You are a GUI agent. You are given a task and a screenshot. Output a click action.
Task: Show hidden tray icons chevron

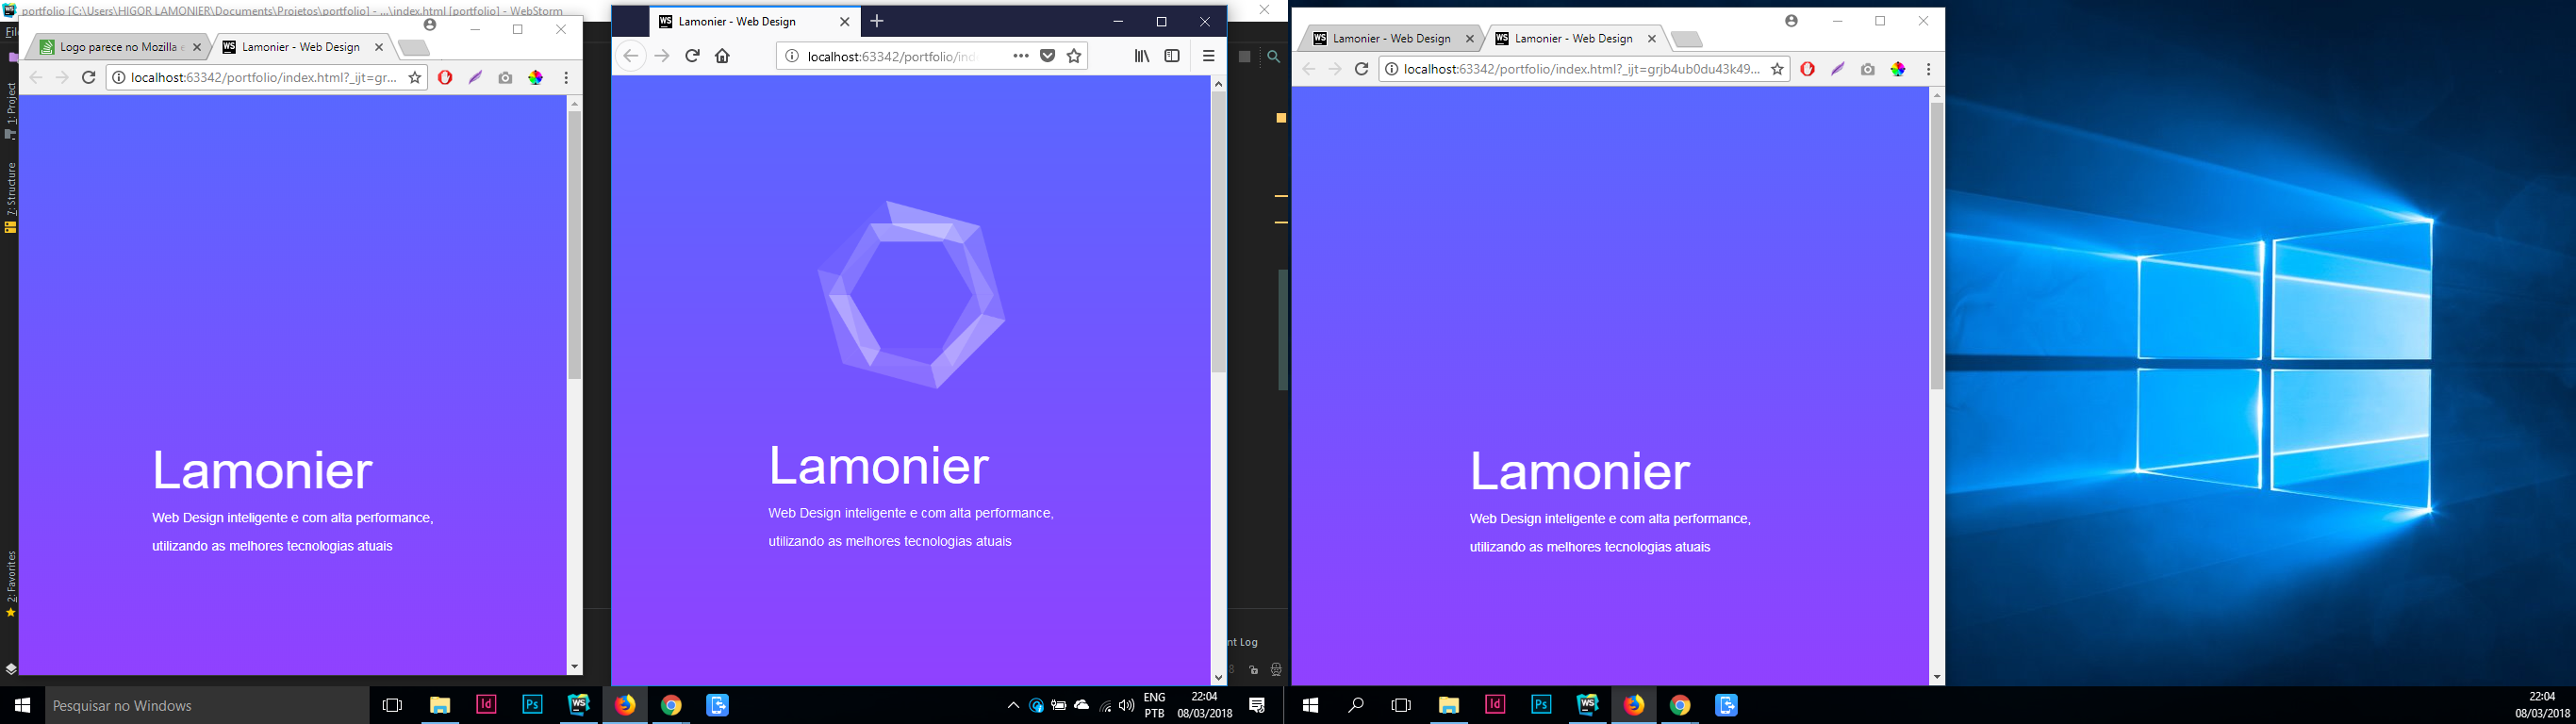point(1013,706)
